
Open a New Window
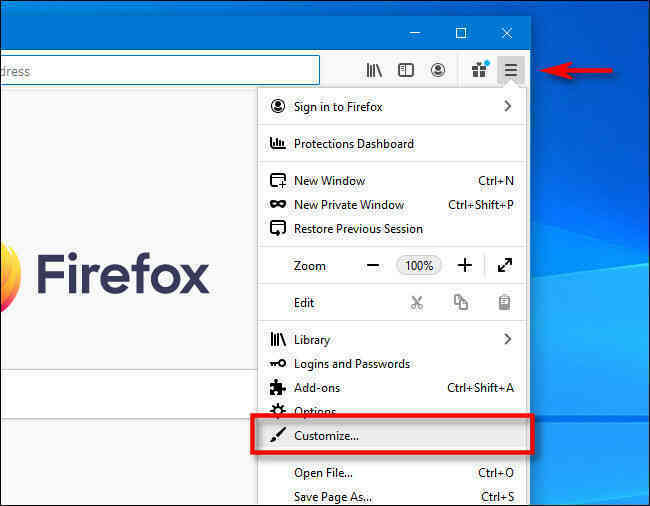click(392, 181)
